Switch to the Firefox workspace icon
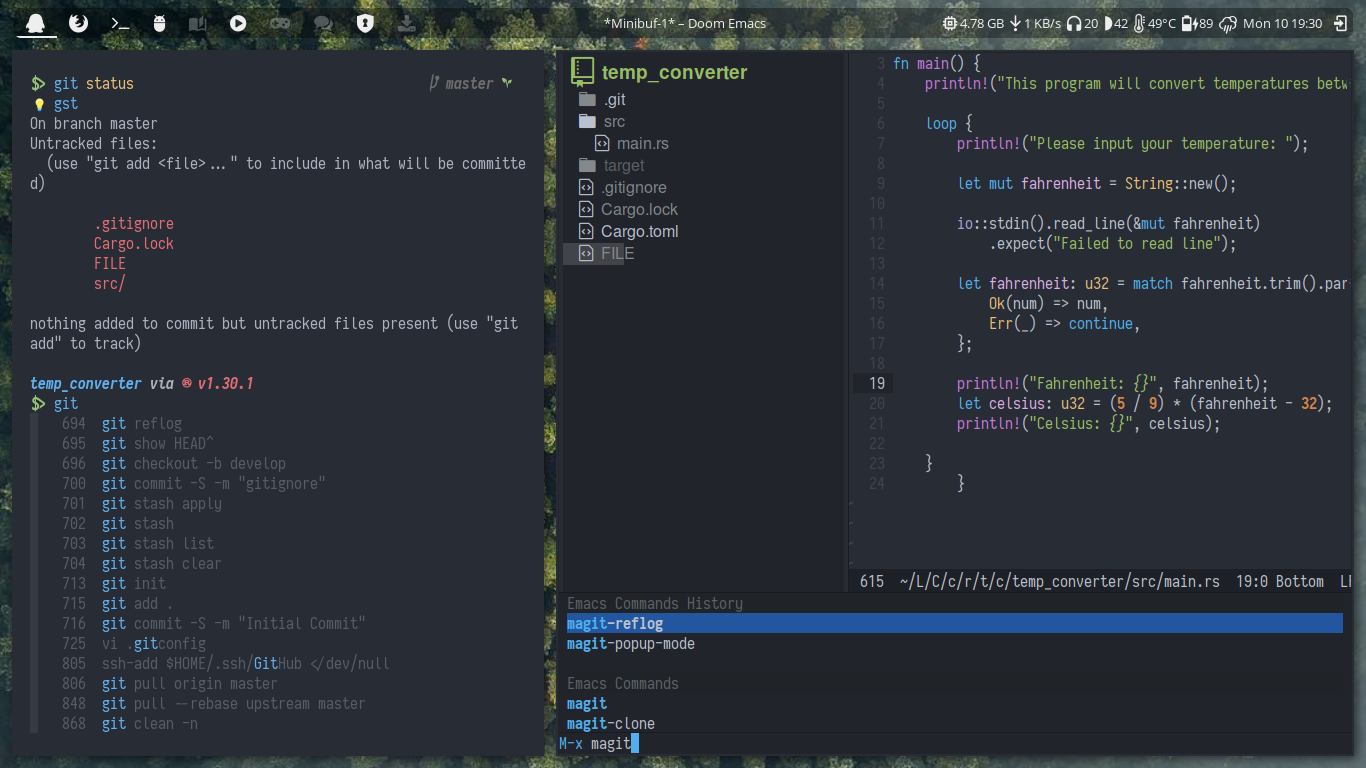The width and height of the screenshot is (1366, 768). point(78,23)
